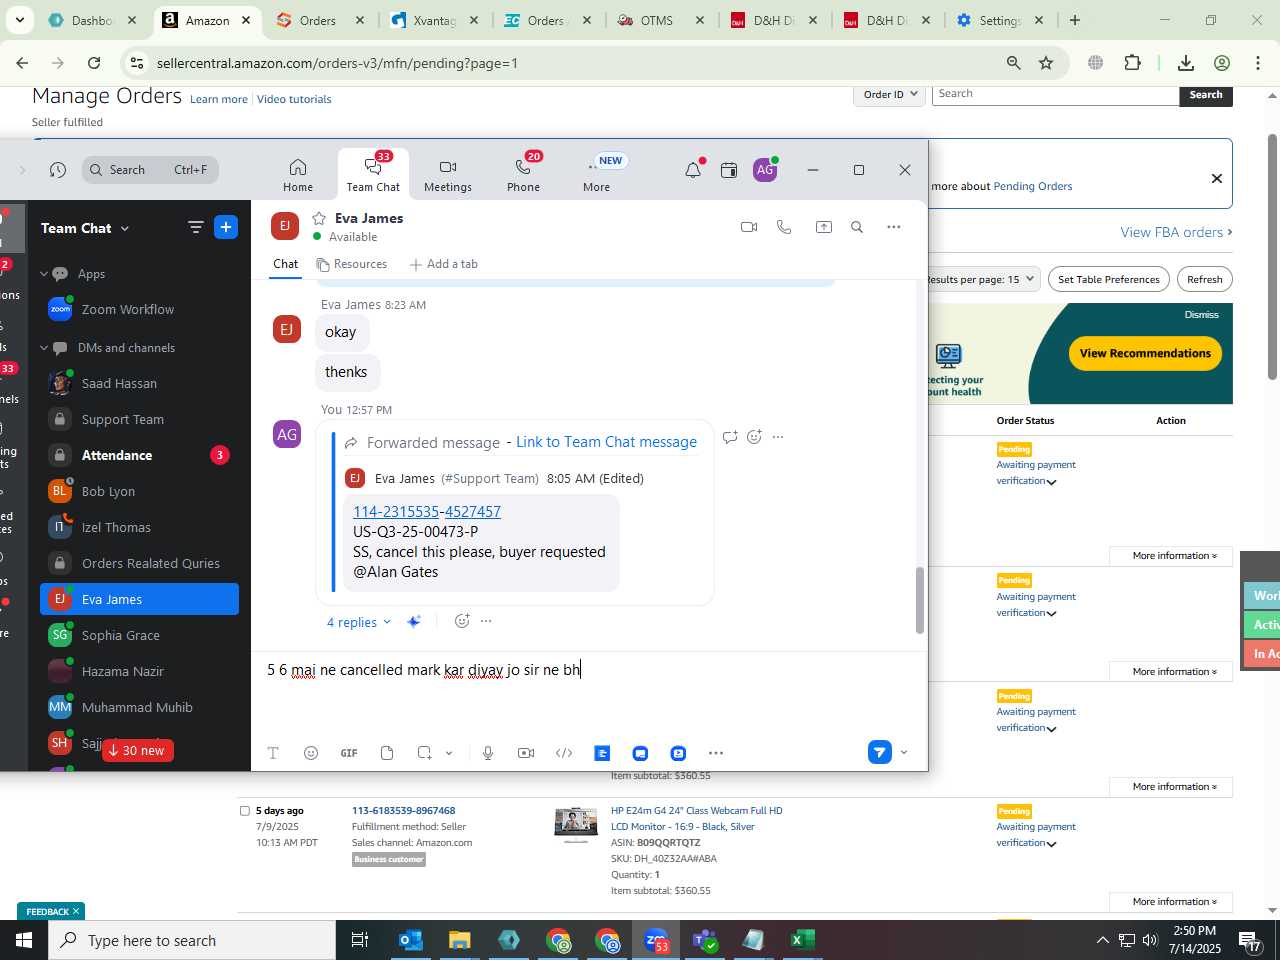Click the Refresh button in Amazon orders
The height and width of the screenshot is (960, 1280).
pos(1204,279)
